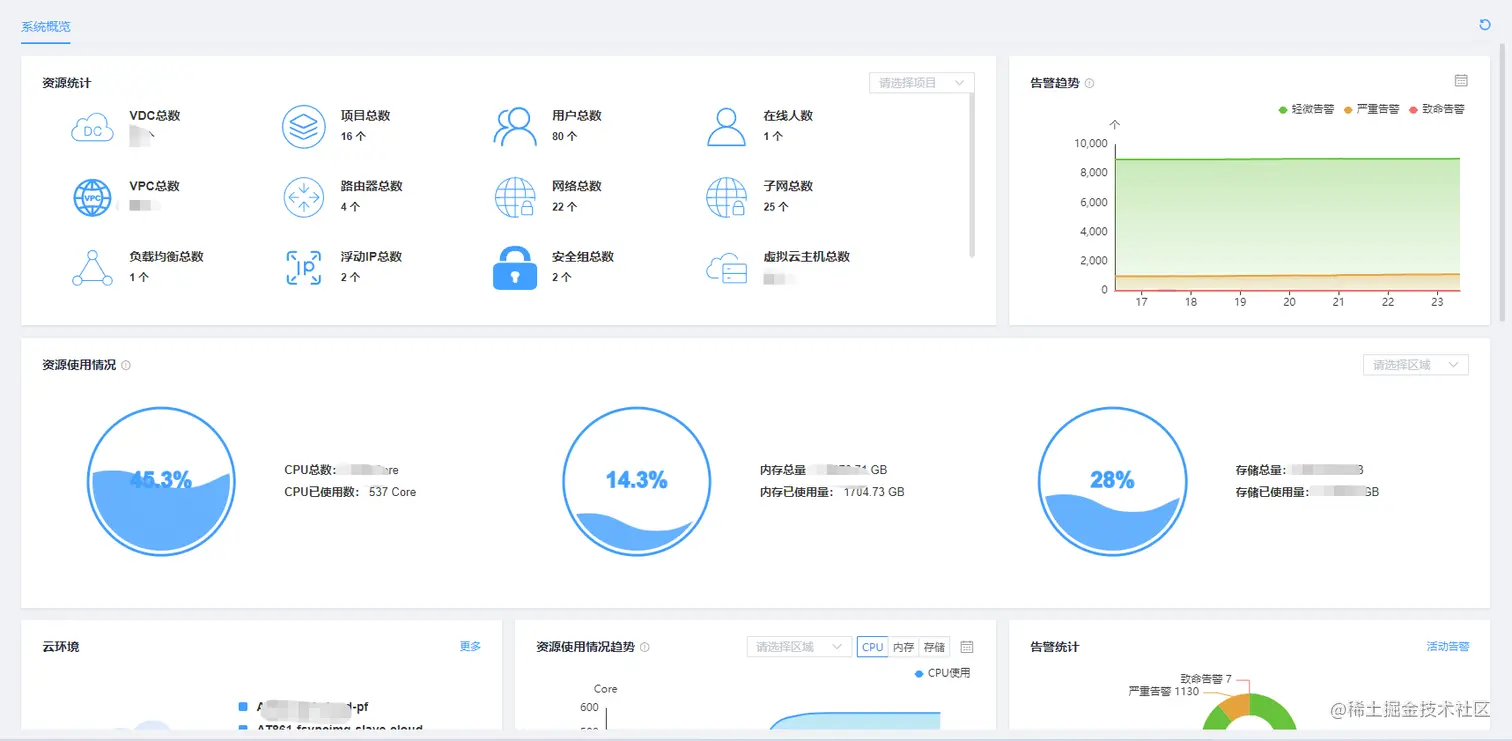Image resolution: width=1512 pixels, height=741 pixels.
Task: Click the 网络总数 globe-lock icon
Action: (515, 197)
